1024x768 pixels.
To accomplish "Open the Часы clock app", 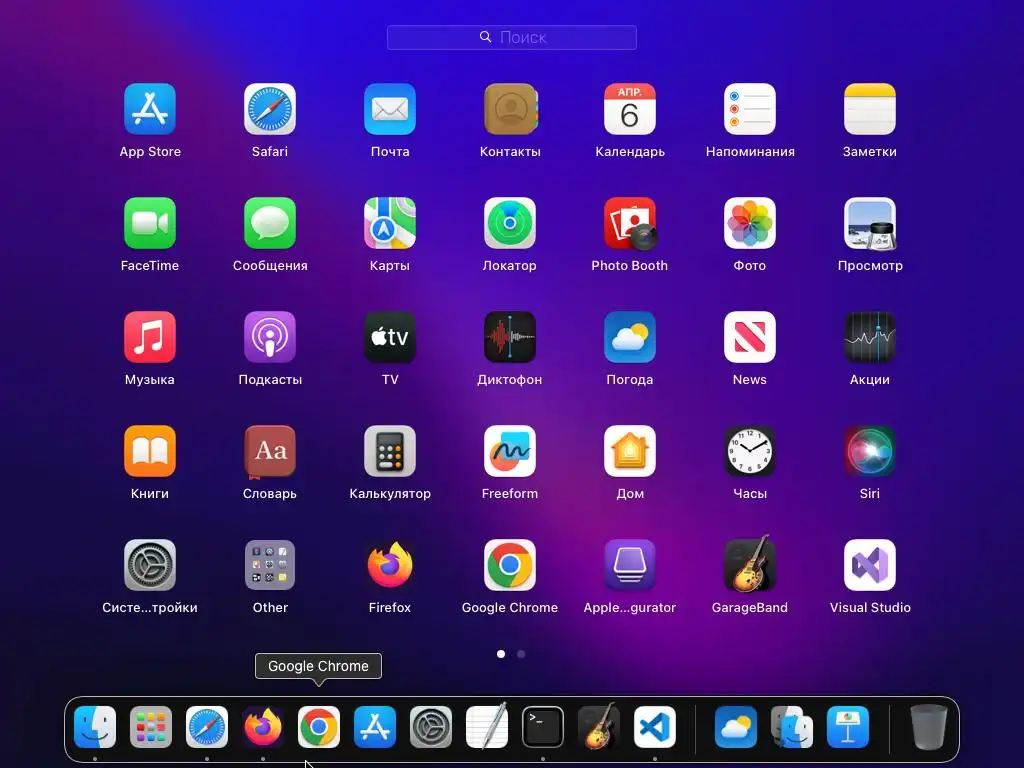I will (750, 451).
